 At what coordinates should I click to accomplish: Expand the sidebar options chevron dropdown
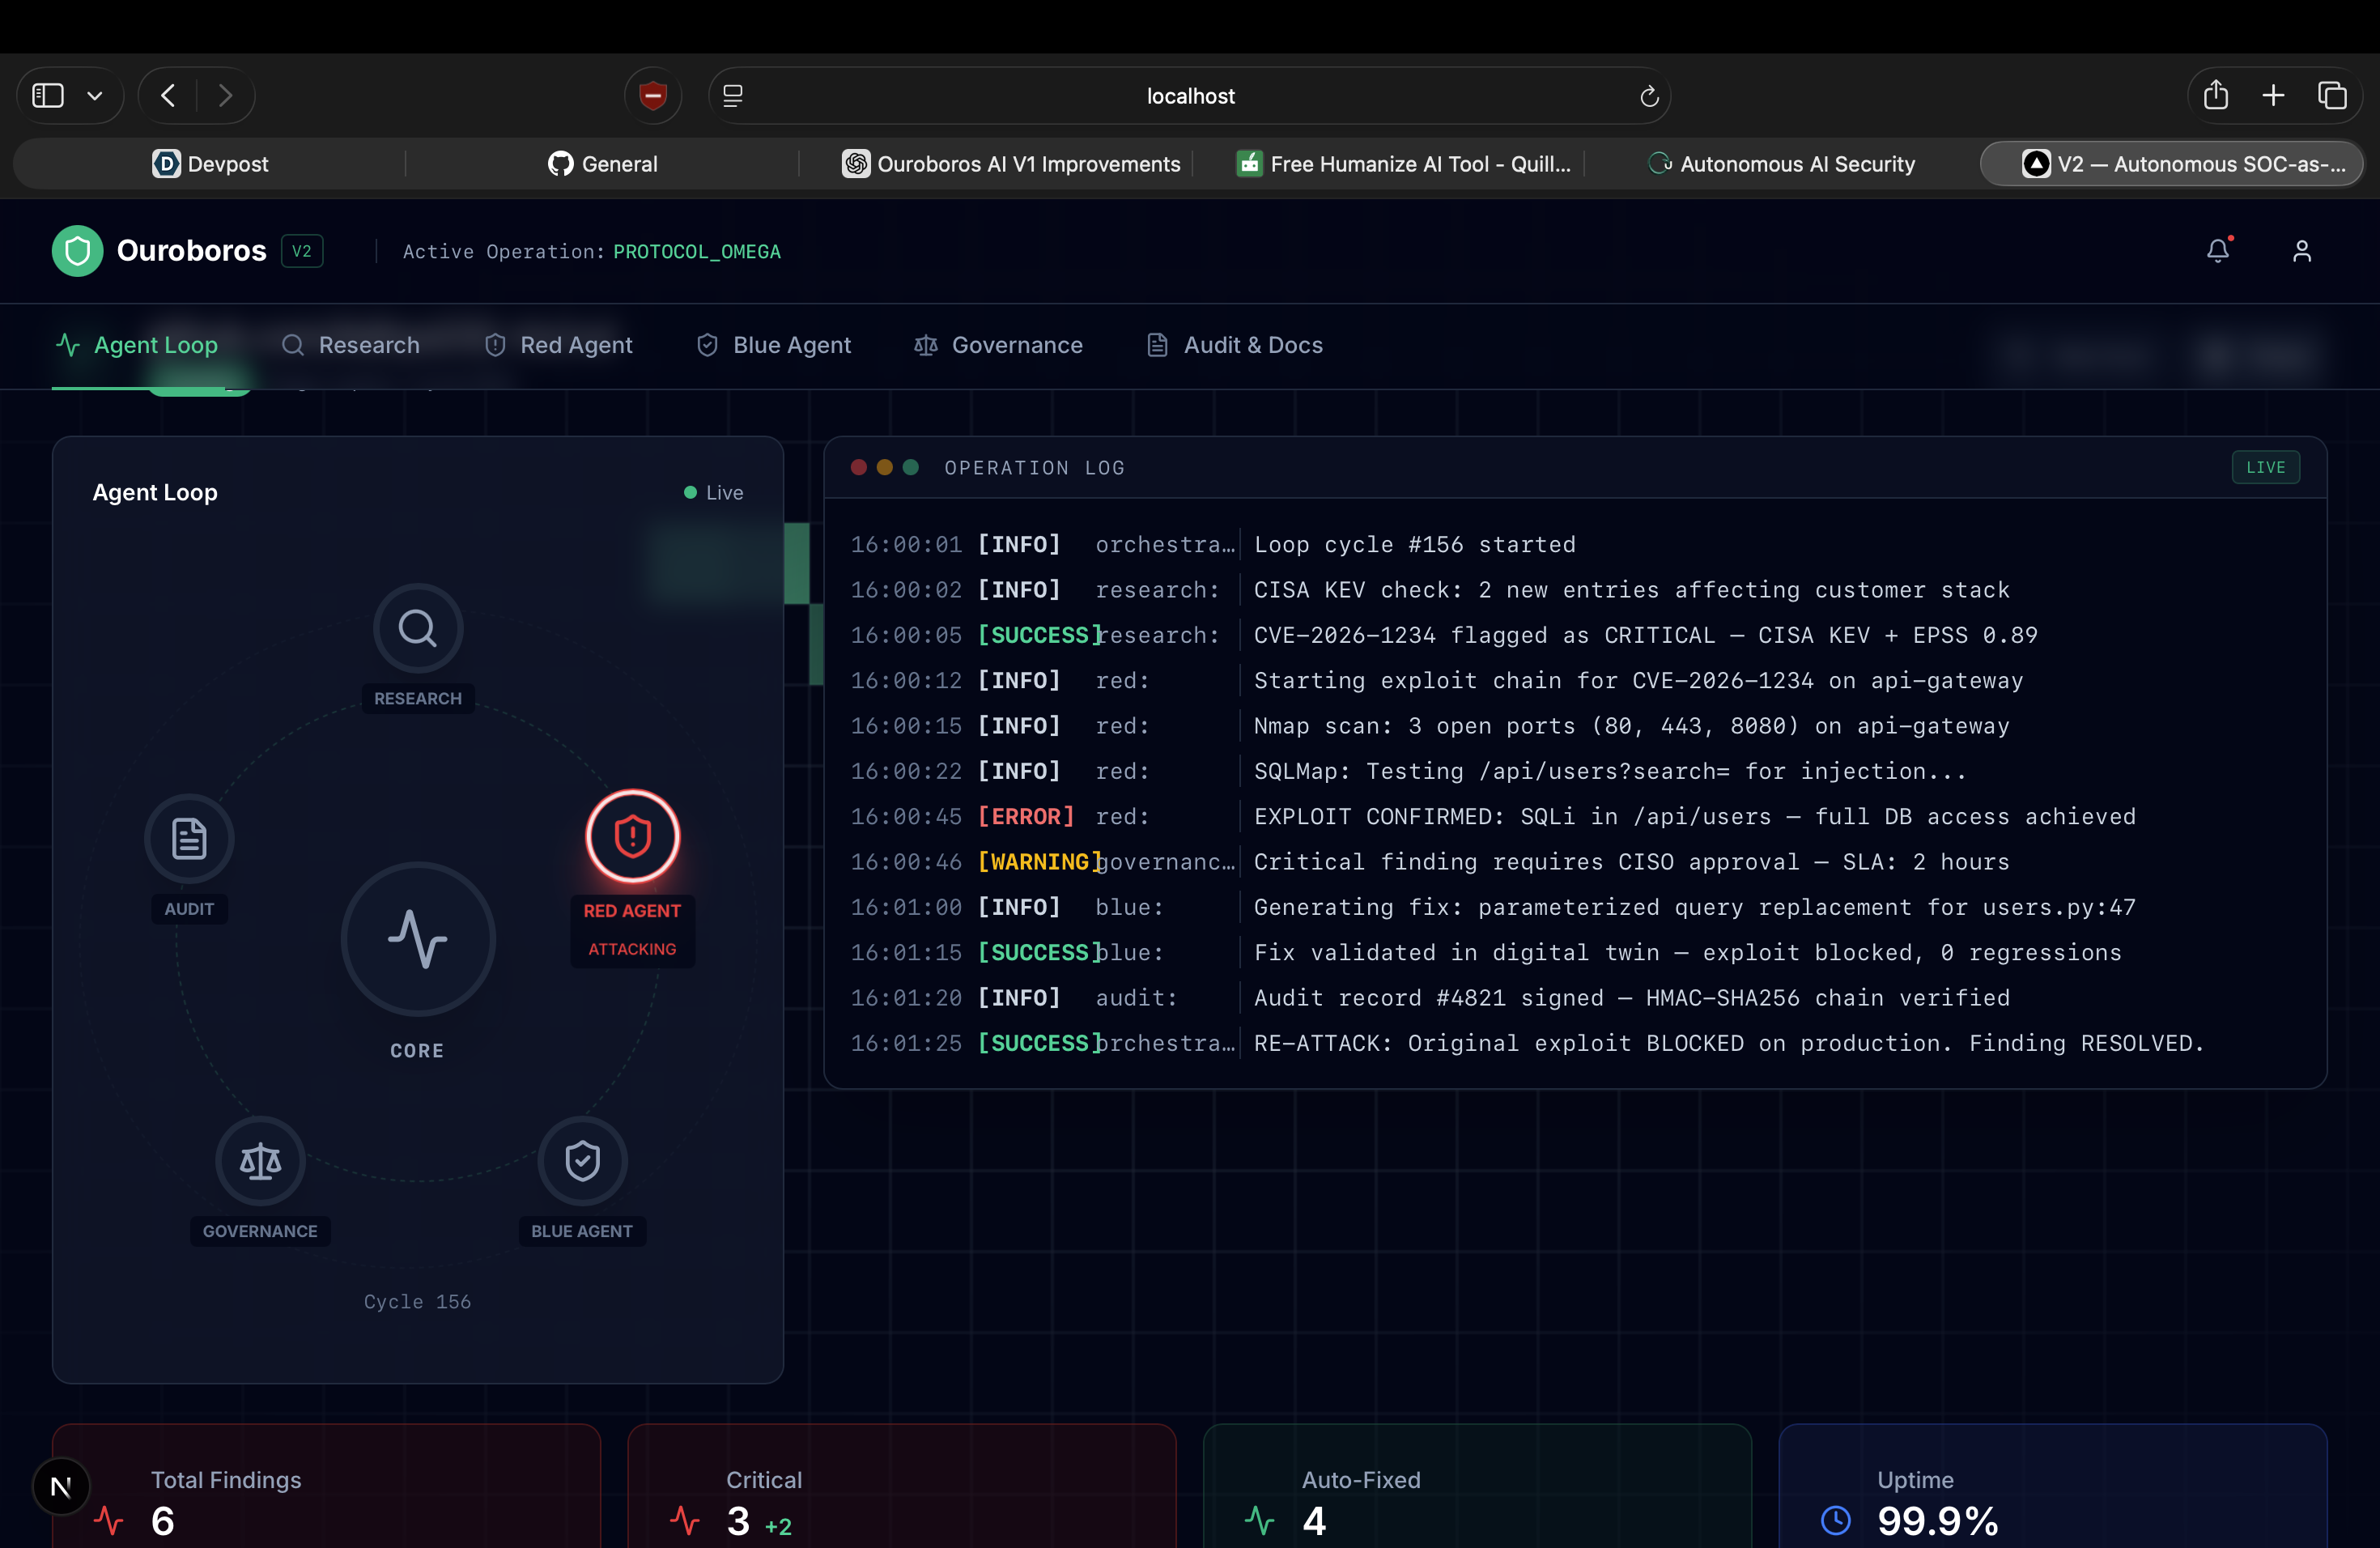point(95,96)
